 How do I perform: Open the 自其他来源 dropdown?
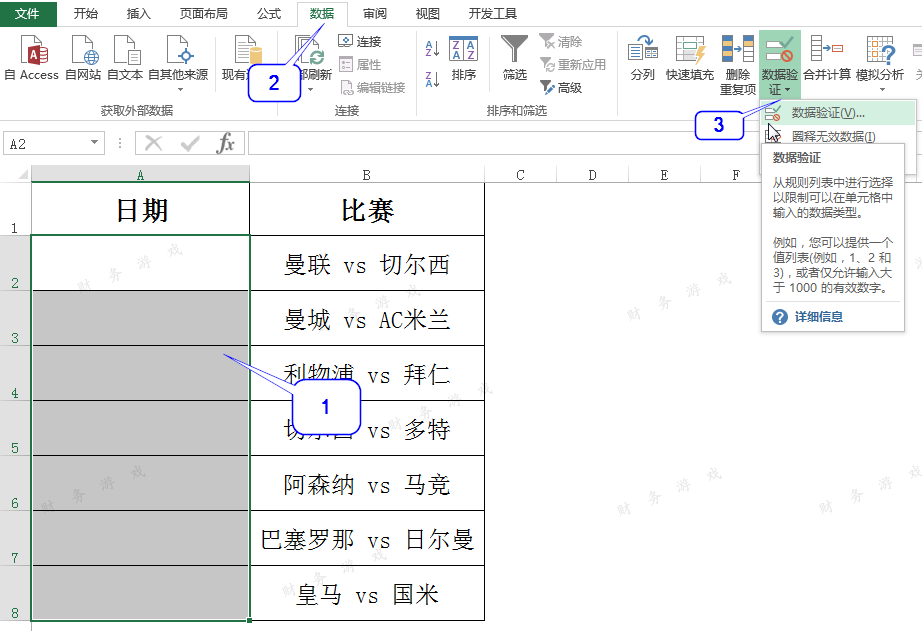click(178, 64)
